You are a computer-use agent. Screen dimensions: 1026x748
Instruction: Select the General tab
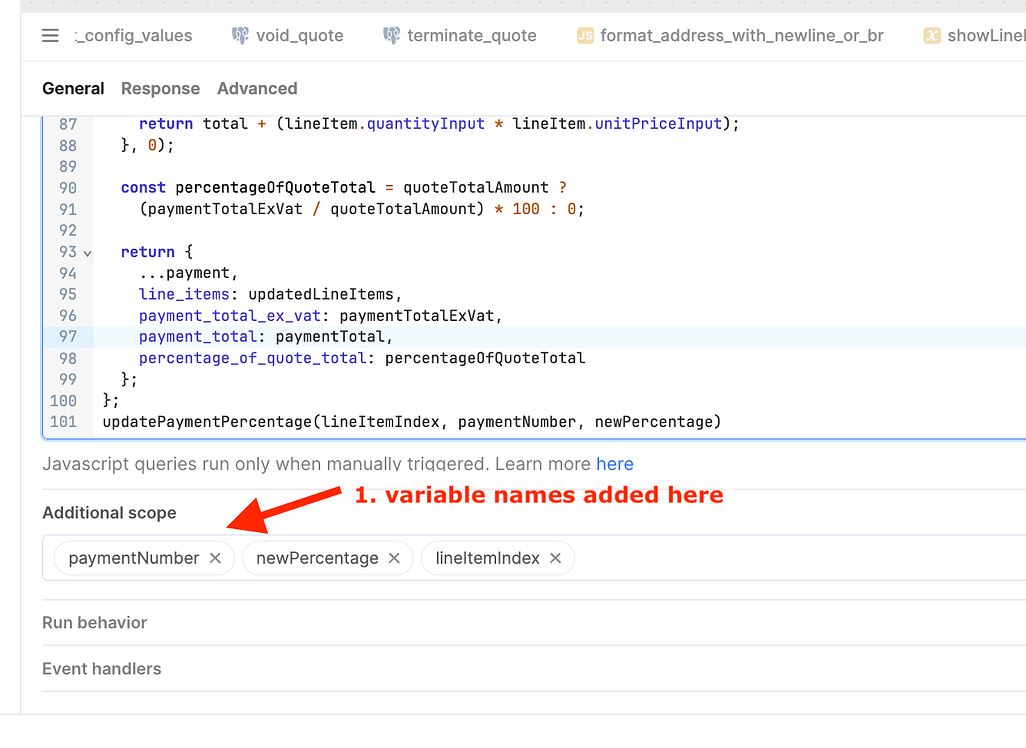[73, 88]
